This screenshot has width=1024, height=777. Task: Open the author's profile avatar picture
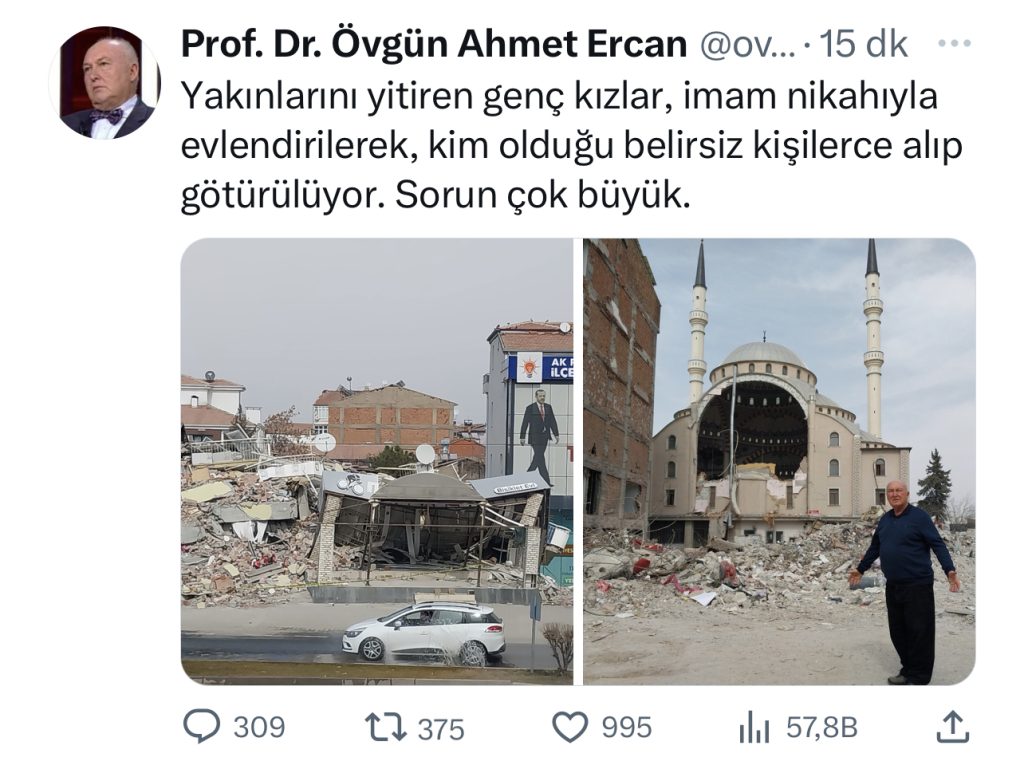105,83
